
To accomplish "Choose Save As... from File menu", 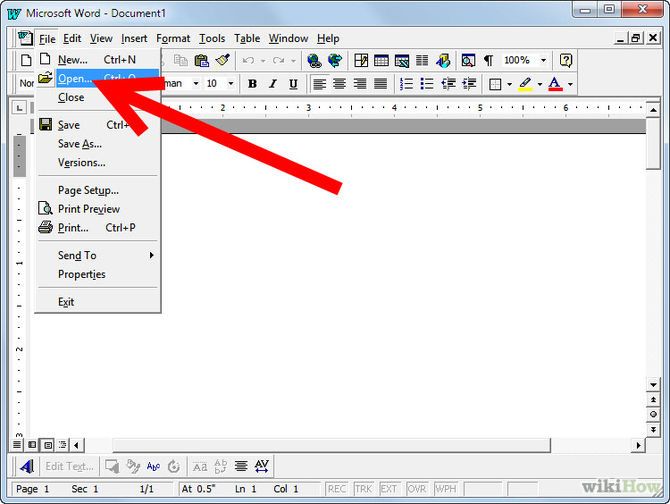I will [x=98, y=144].
